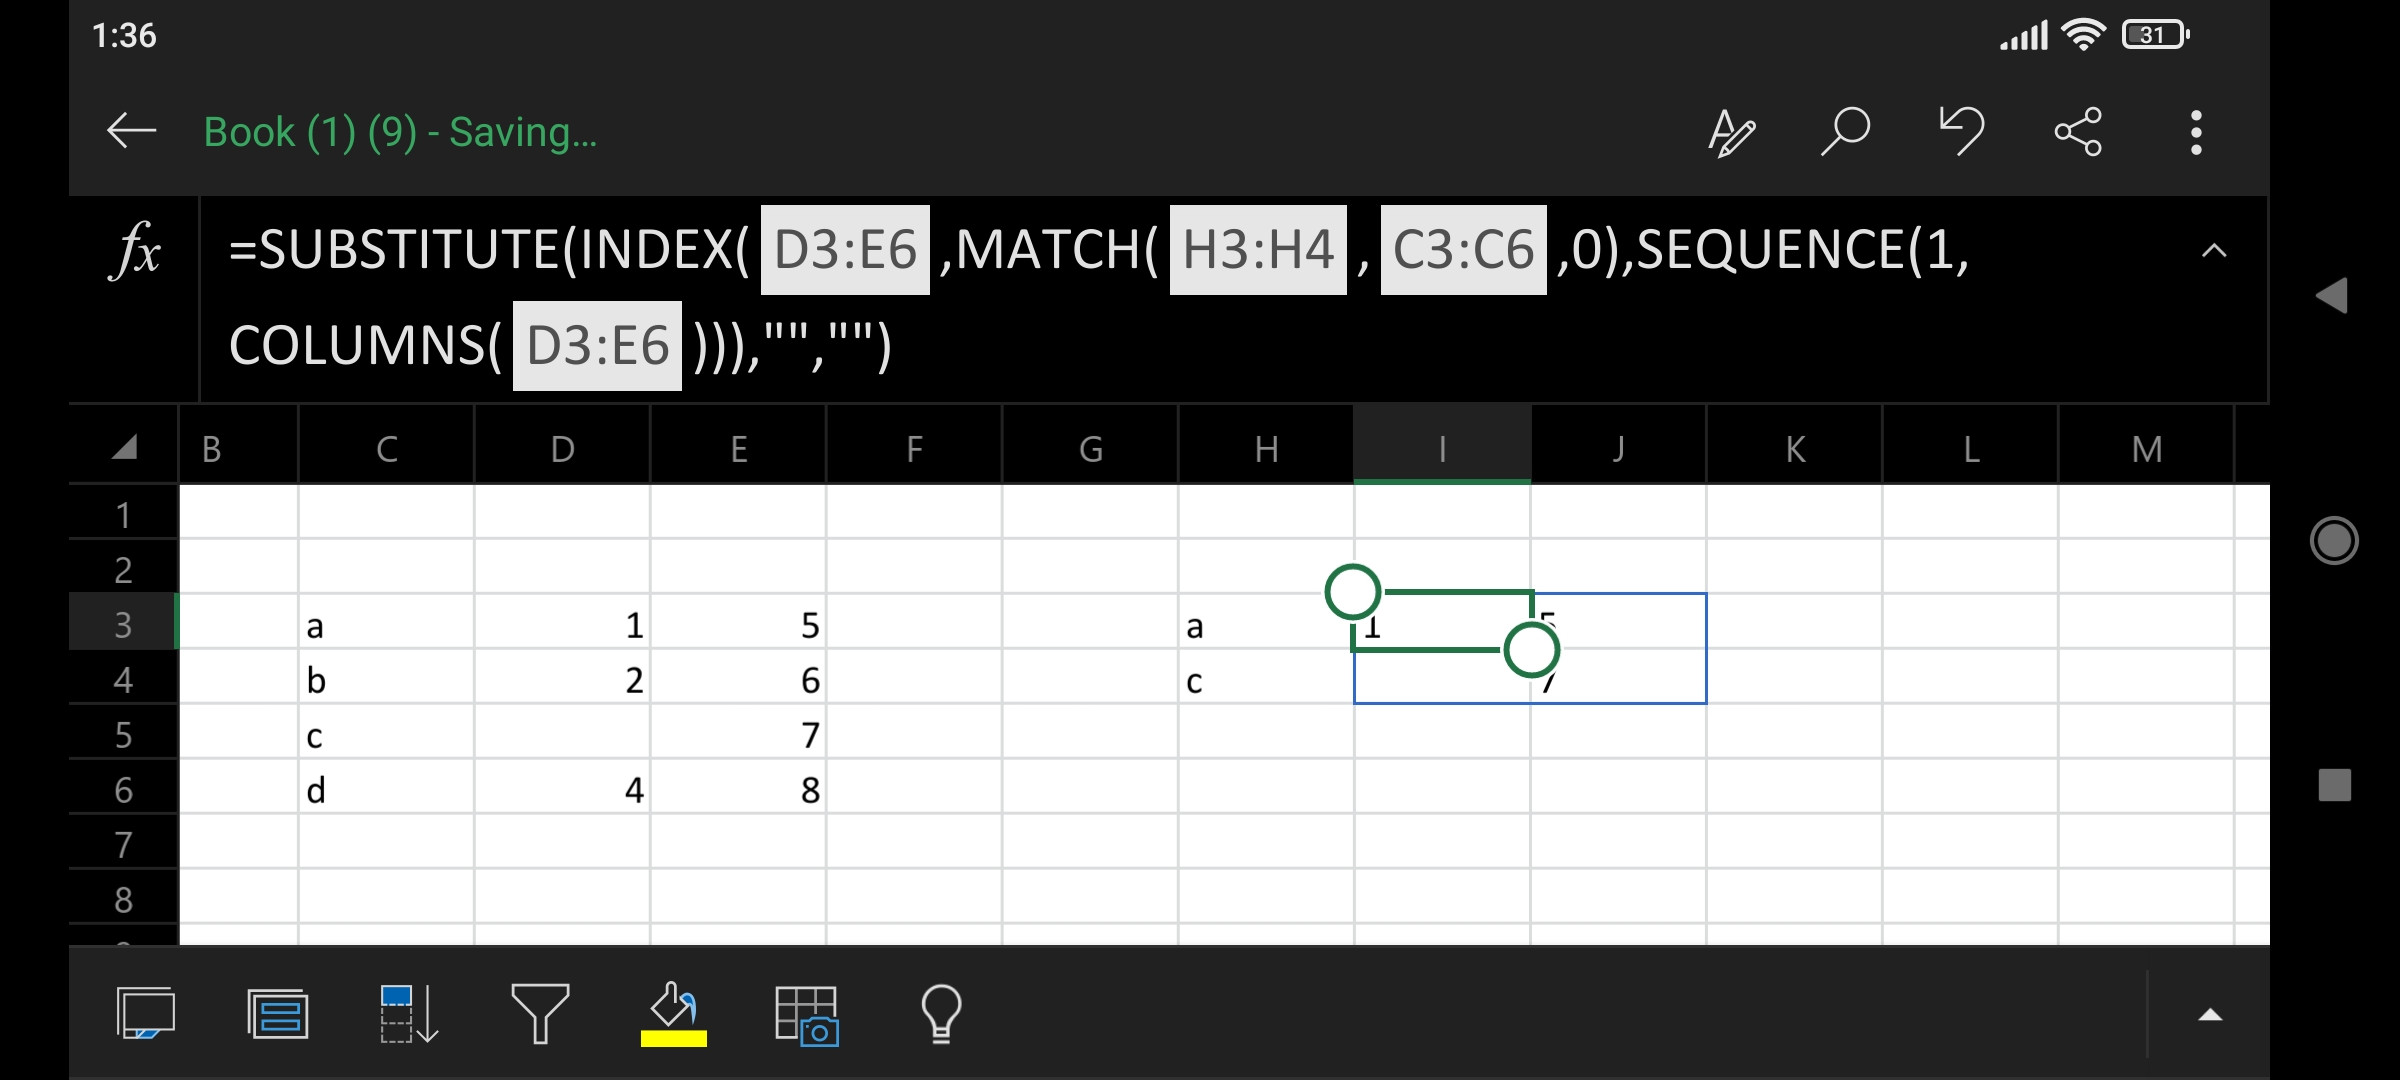2400x1080 pixels.
Task: Apply the yellow fill color bucket
Action: (673, 1014)
